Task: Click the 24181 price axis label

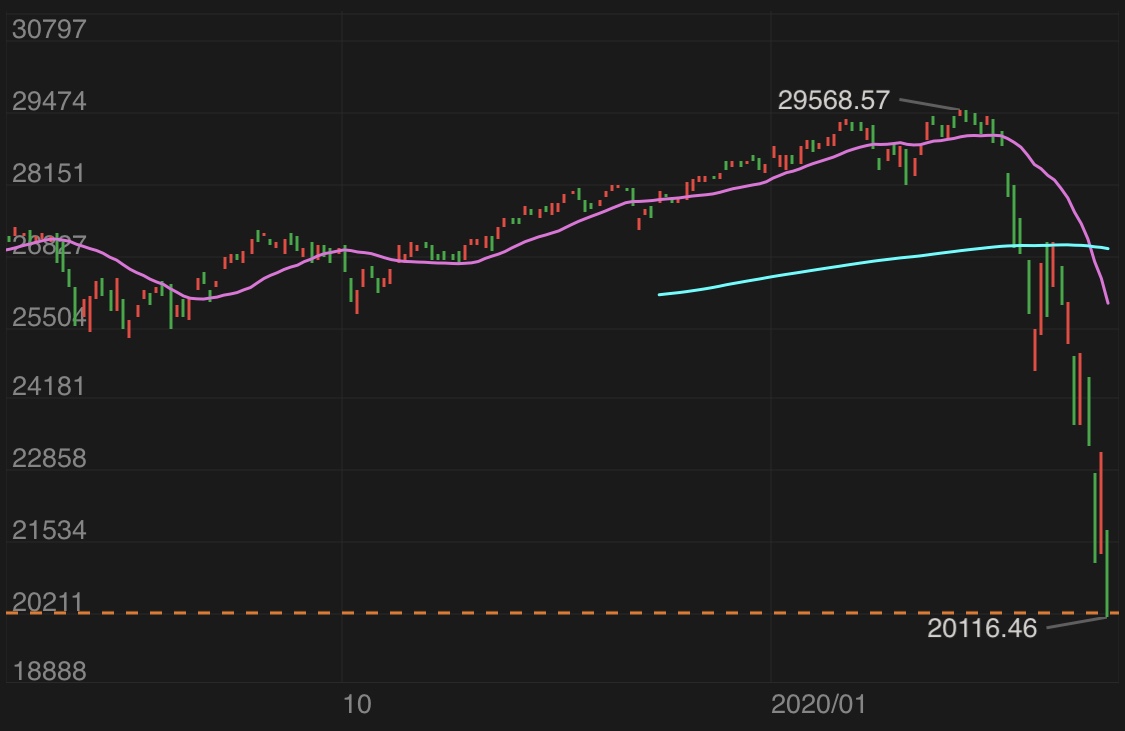Action: pos(48,388)
